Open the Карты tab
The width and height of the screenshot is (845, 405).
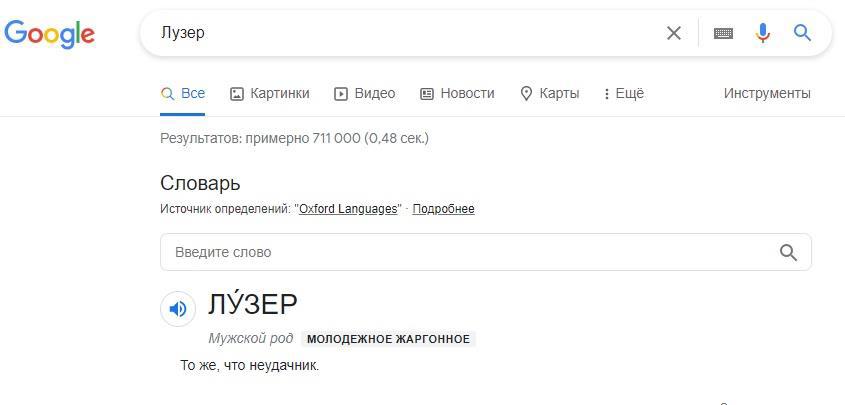coord(549,93)
